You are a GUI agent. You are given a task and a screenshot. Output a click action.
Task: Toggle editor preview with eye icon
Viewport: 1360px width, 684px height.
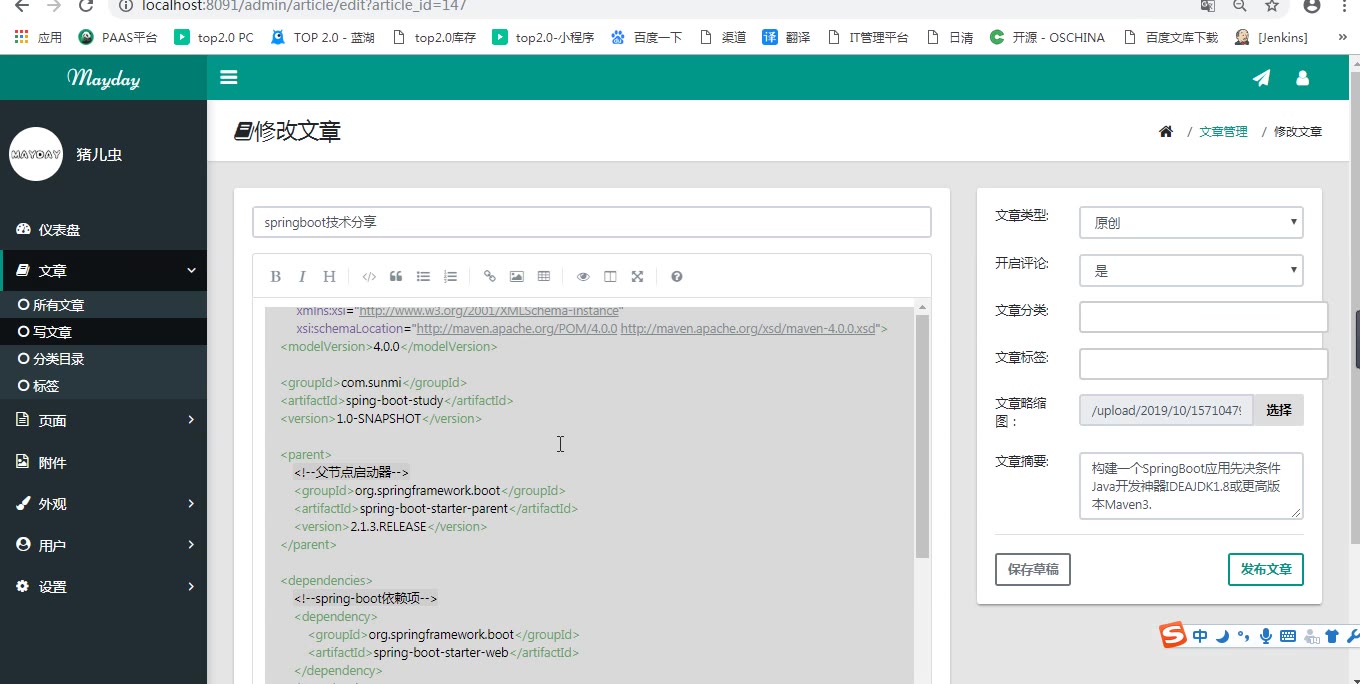pyautogui.click(x=583, y=277)
